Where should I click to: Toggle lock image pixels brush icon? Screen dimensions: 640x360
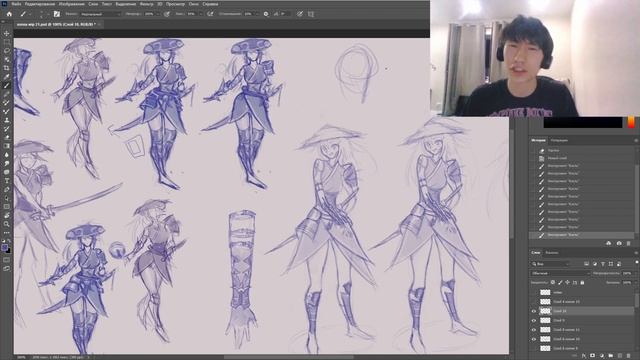[x=560, y=282]
